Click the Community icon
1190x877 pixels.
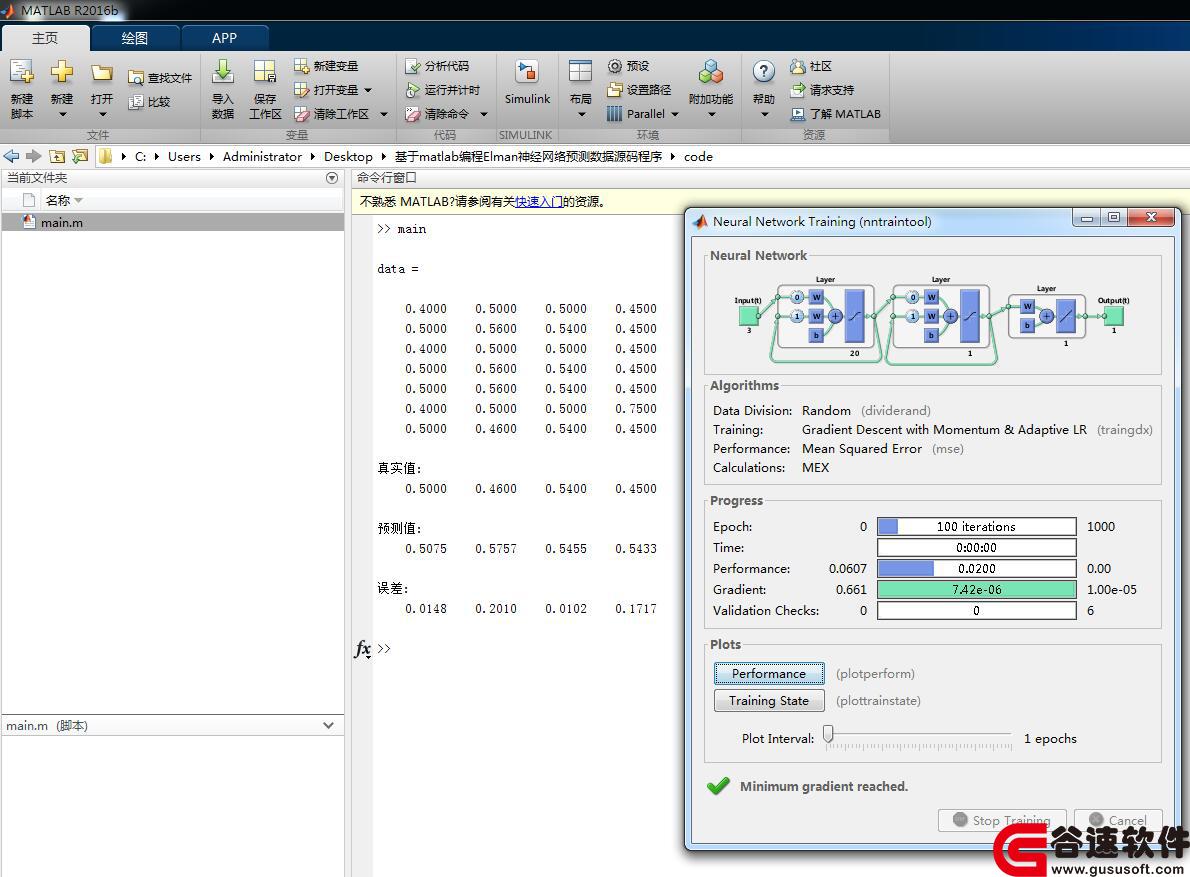[x=797, y=66]
